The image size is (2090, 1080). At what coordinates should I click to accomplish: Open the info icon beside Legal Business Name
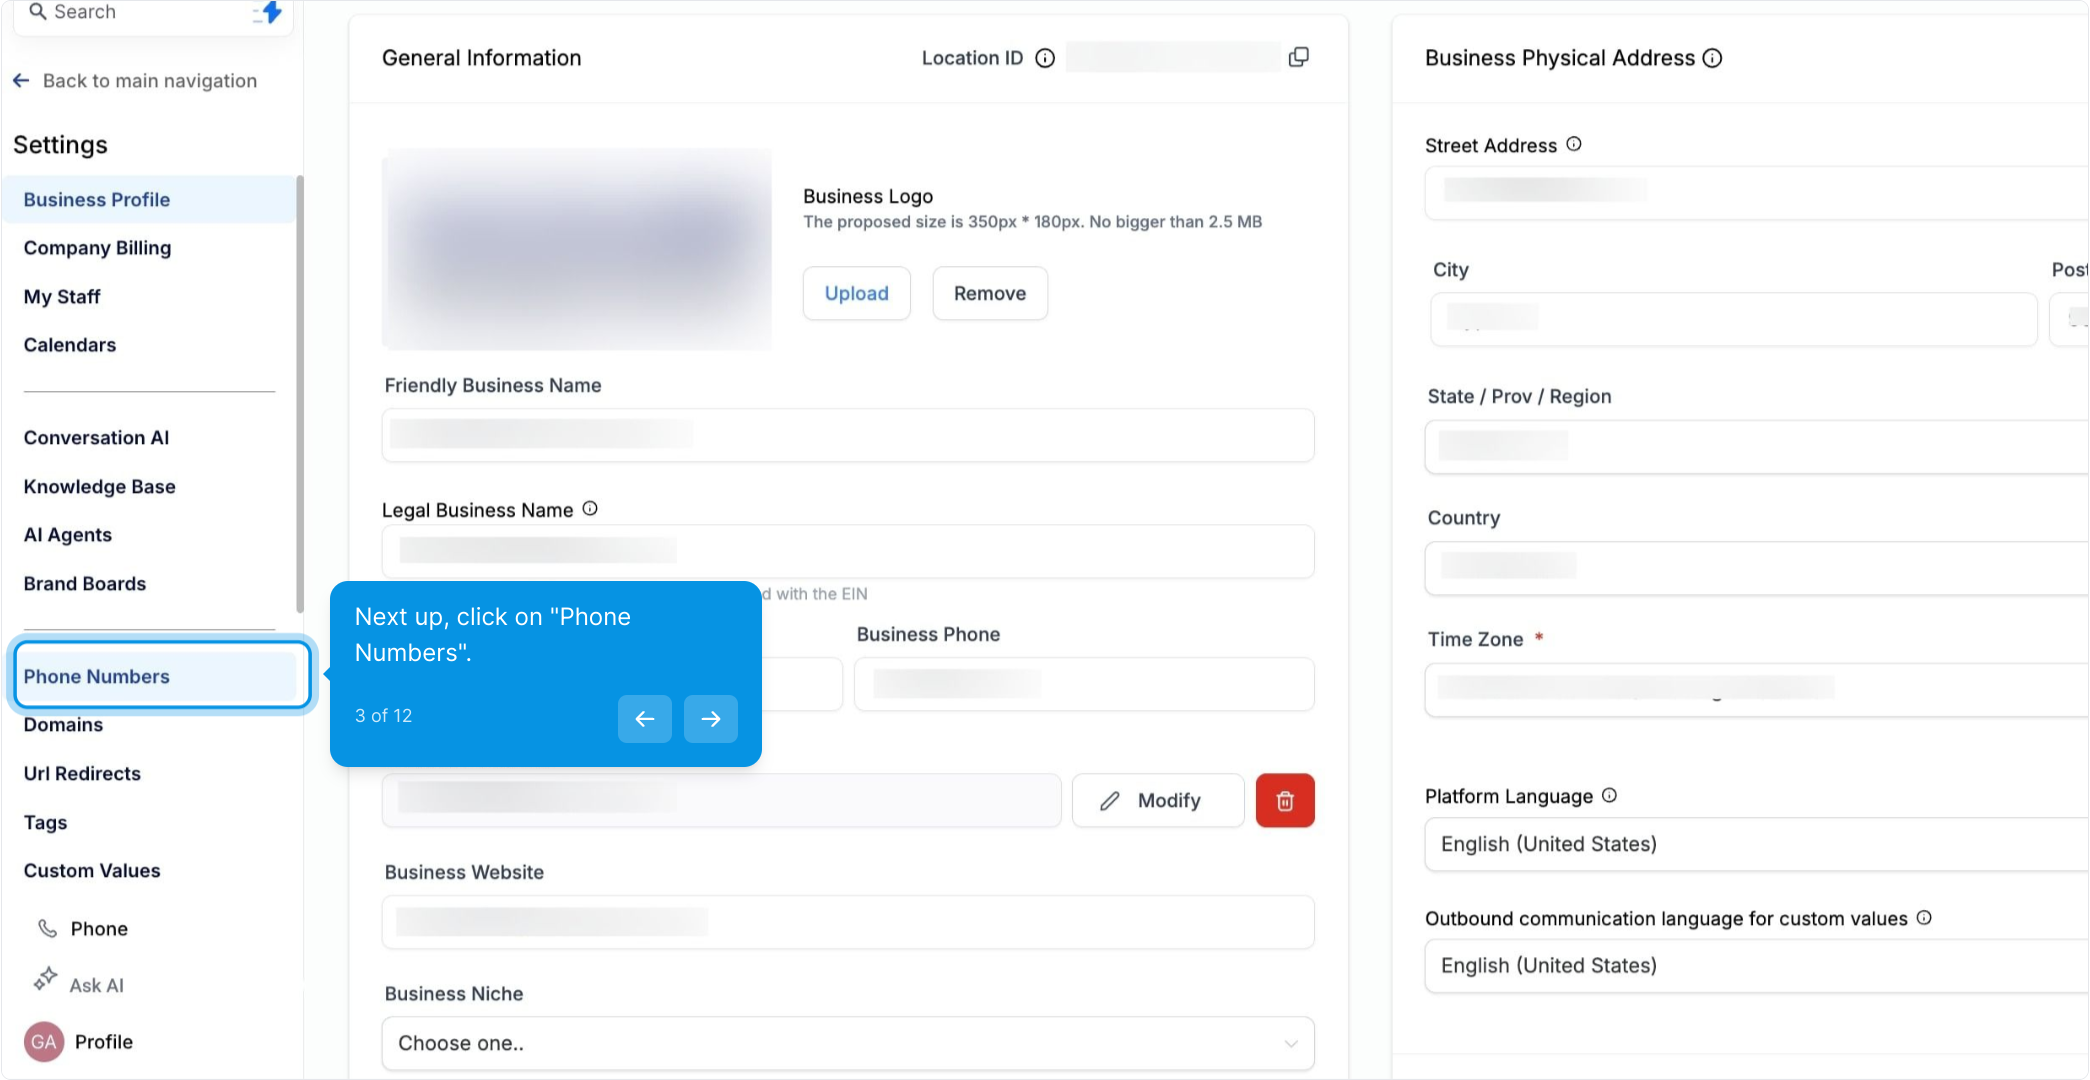(x=590, y=509)
